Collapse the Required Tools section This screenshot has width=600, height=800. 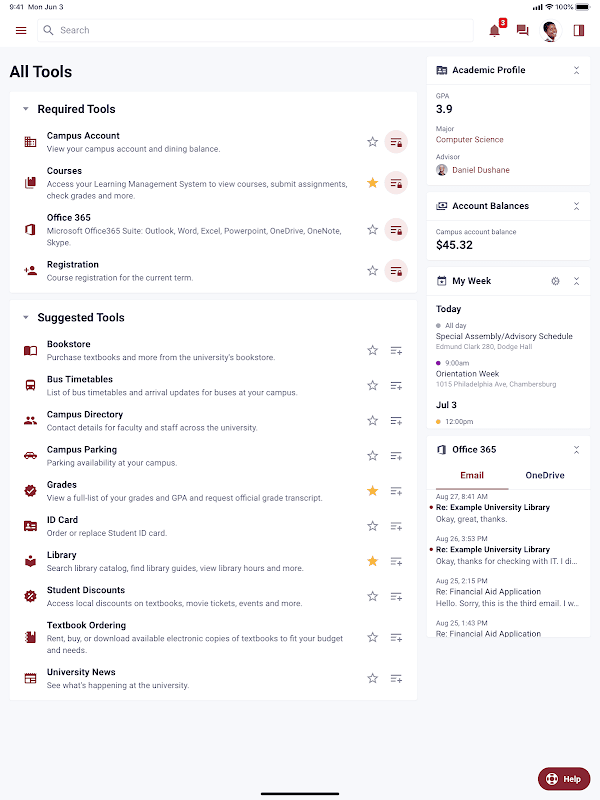[26, 109]
